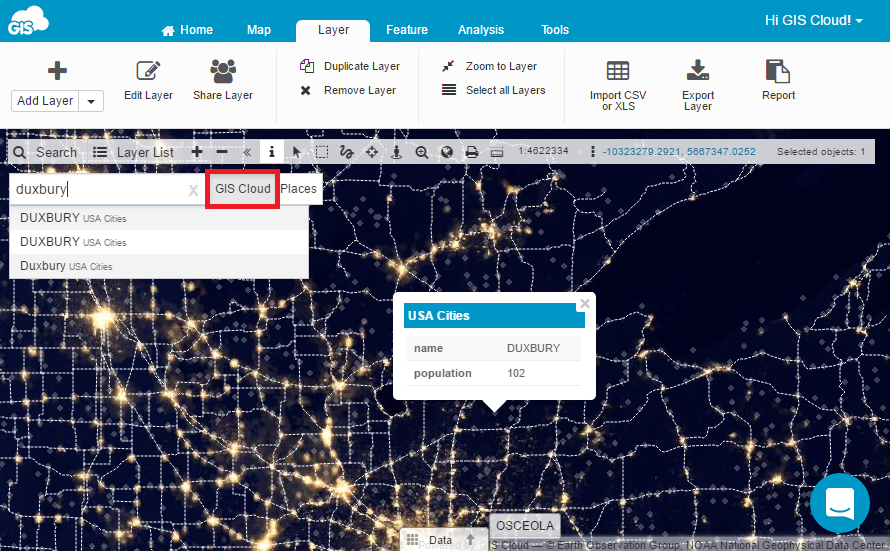Viewport: 890px width, 551px height.
Task: Open the Hi GIS Cloud user menu
Action: (813, 20)
